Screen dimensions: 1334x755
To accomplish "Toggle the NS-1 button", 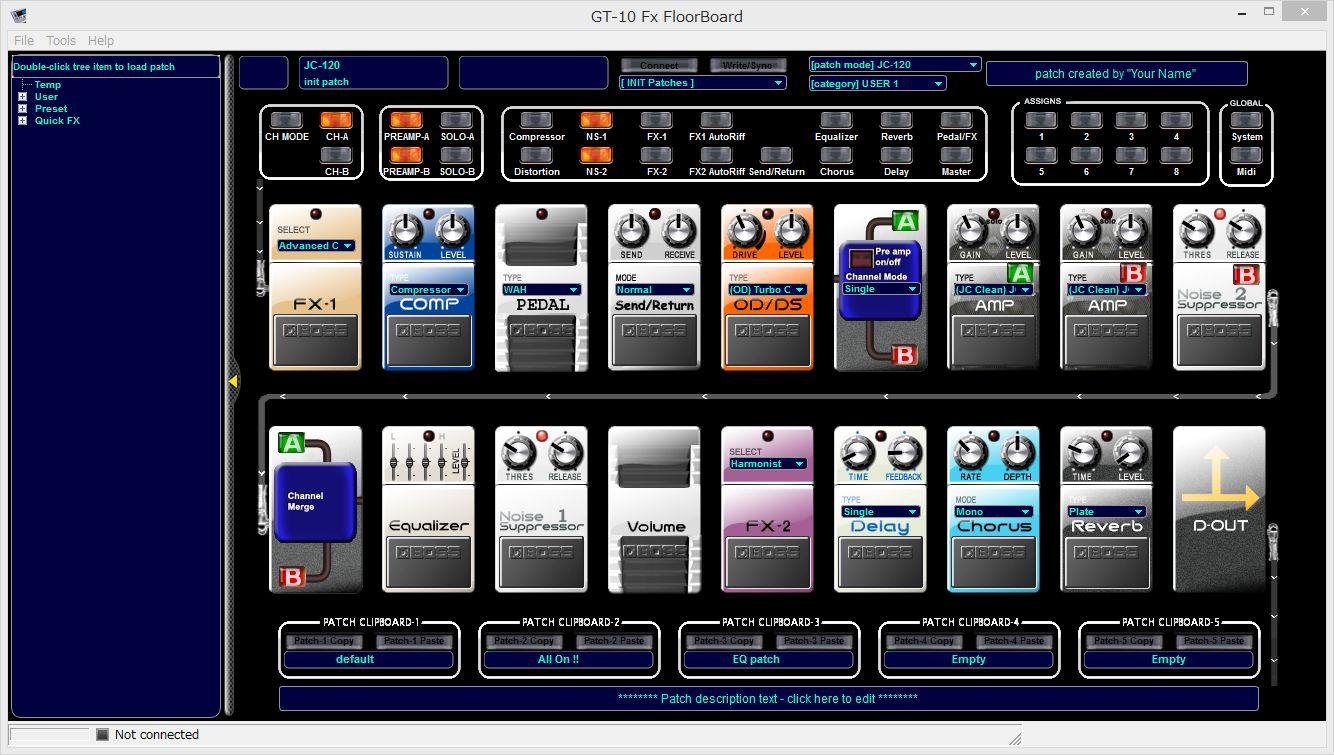I will pyautogui.click(x=596, y=120).
